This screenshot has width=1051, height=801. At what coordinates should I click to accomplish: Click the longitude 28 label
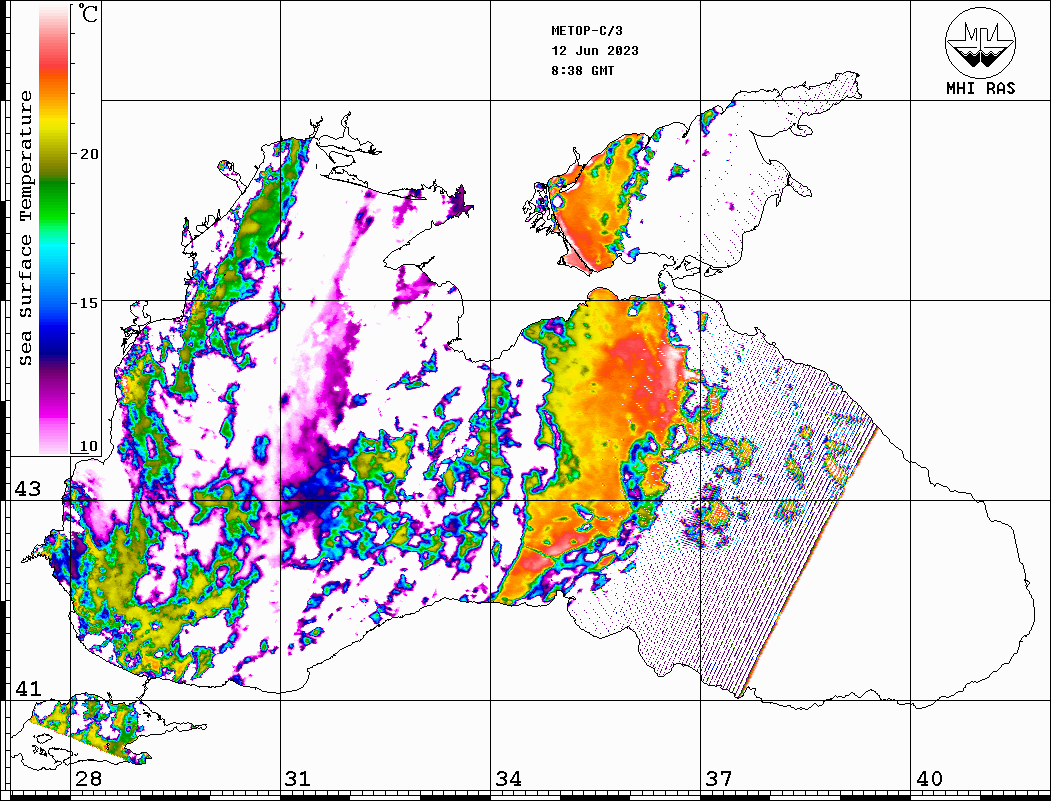click(x=88, y=779)
